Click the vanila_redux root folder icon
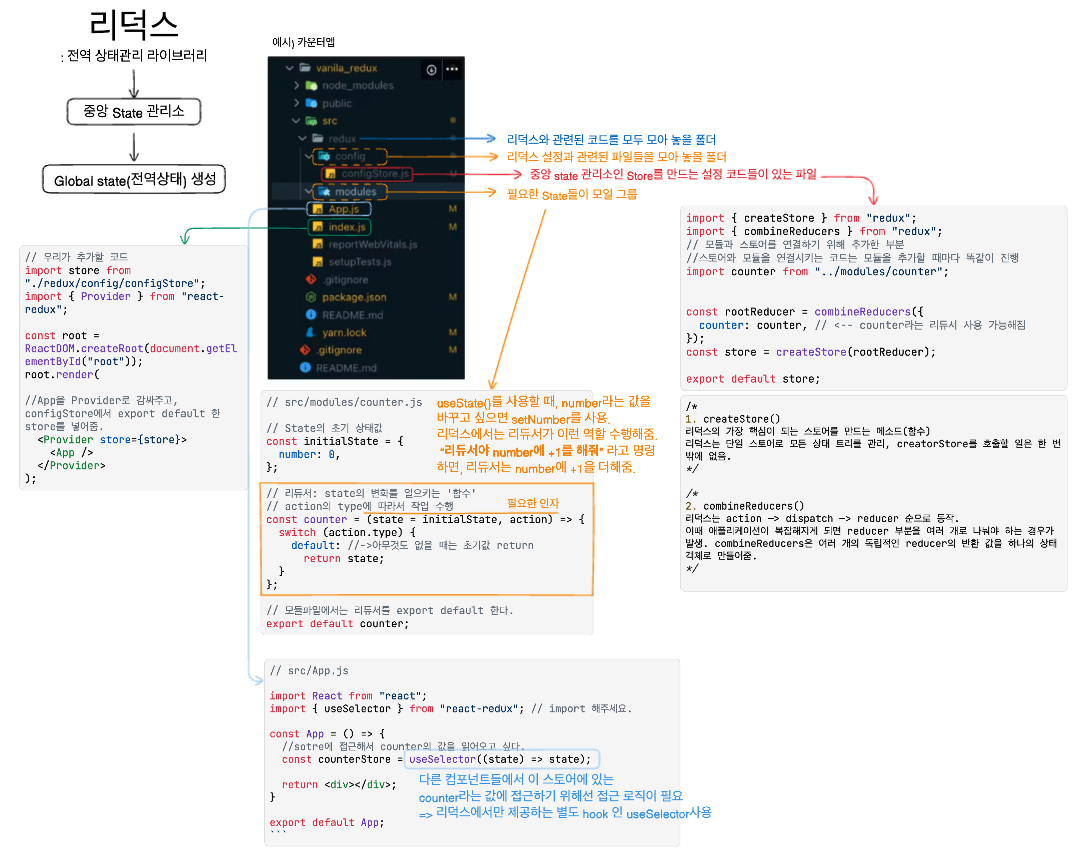The height and width of the screenshot is (868, 1089). (x=305, y=67)
